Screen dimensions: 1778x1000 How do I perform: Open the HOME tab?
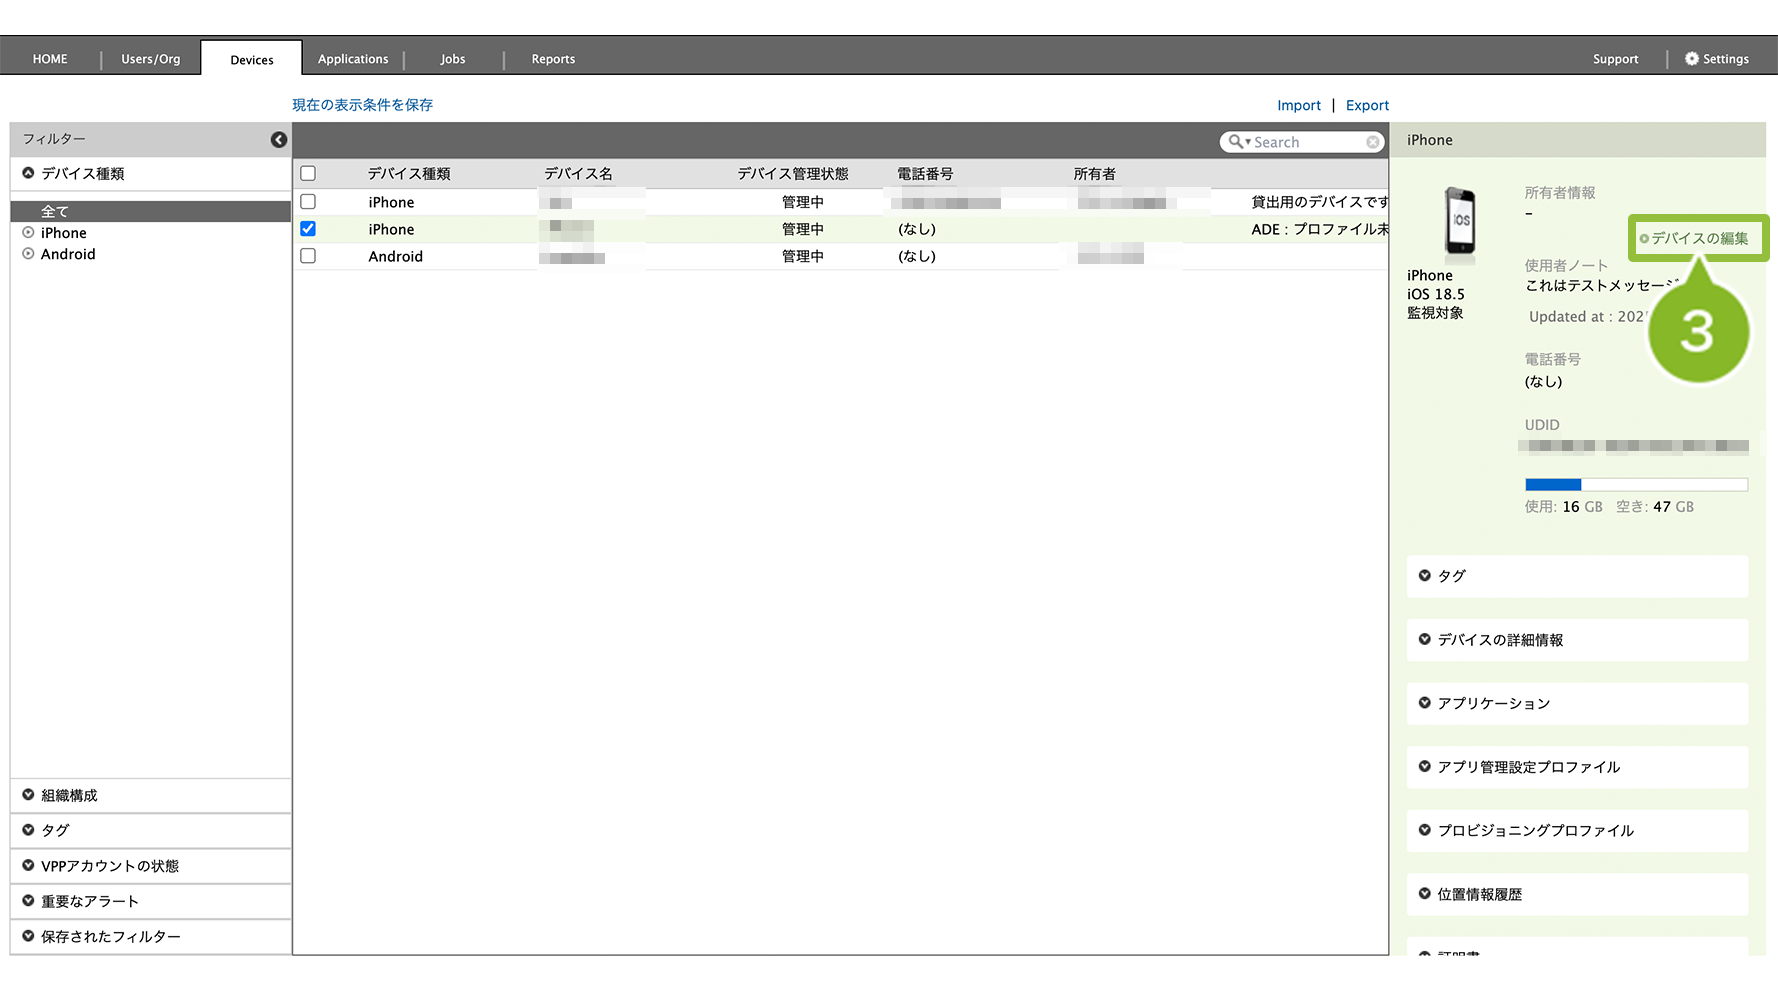point(50,59)
